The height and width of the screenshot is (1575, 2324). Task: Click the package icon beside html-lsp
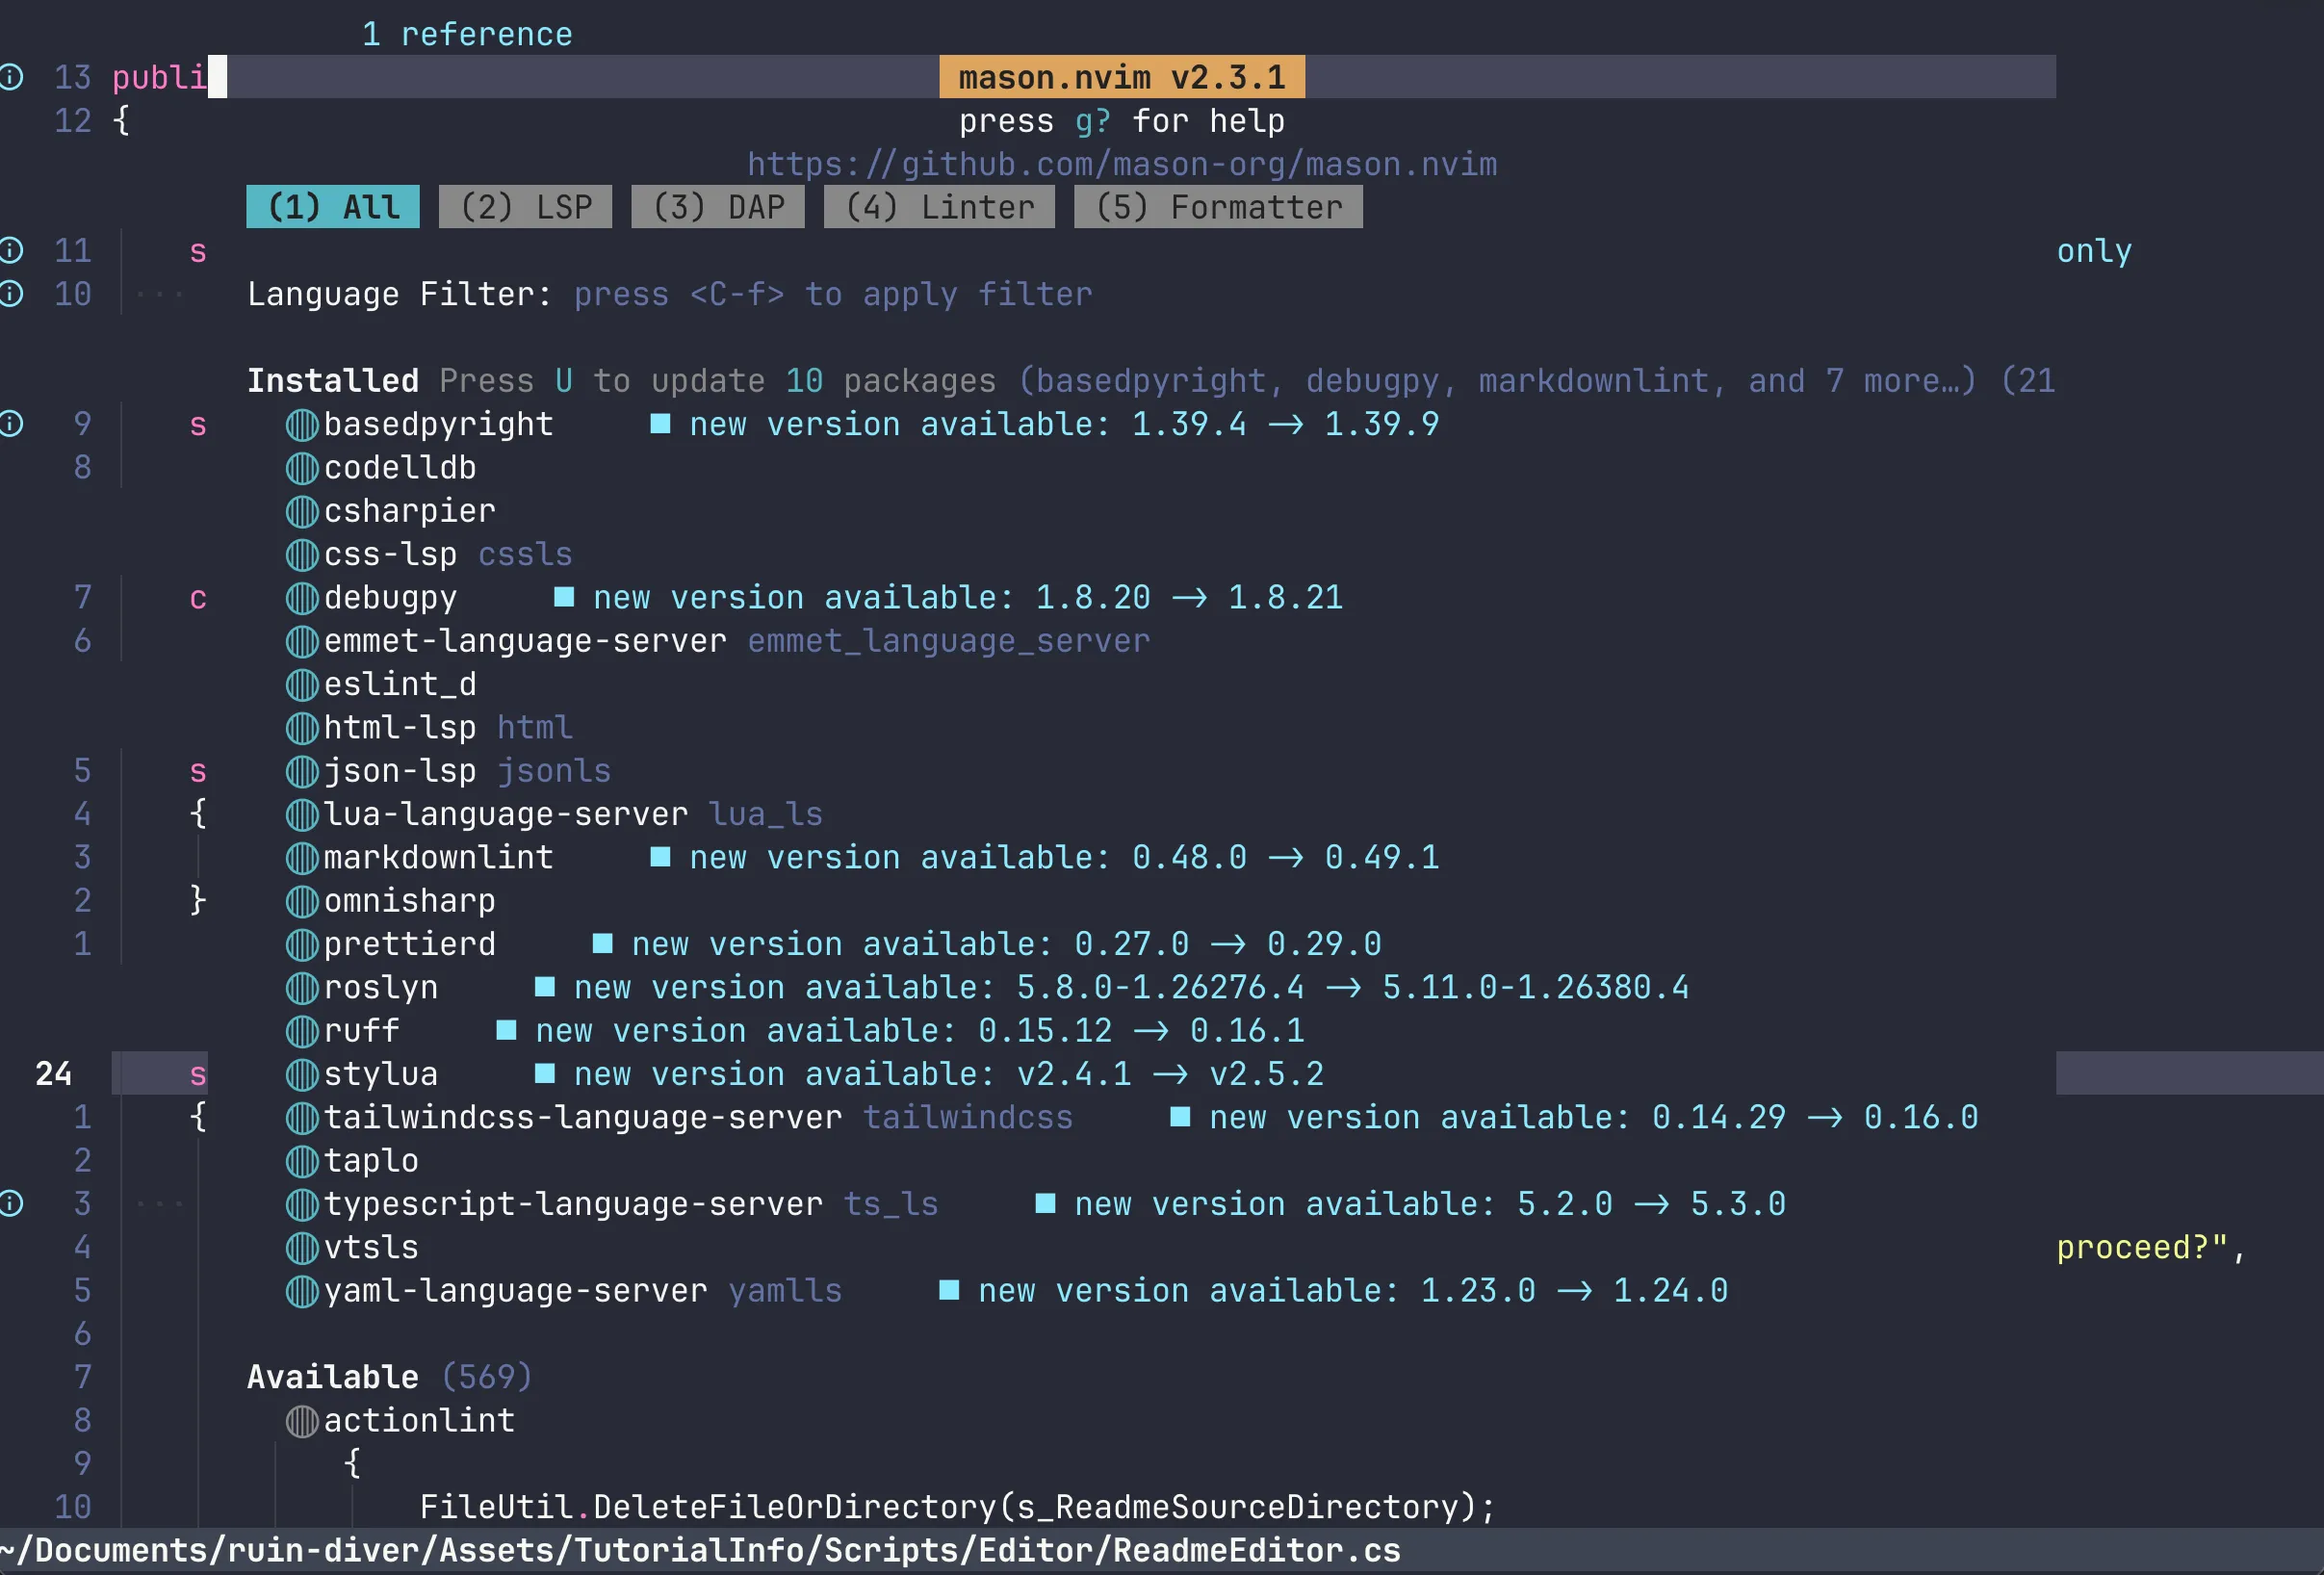coord(302,728)
